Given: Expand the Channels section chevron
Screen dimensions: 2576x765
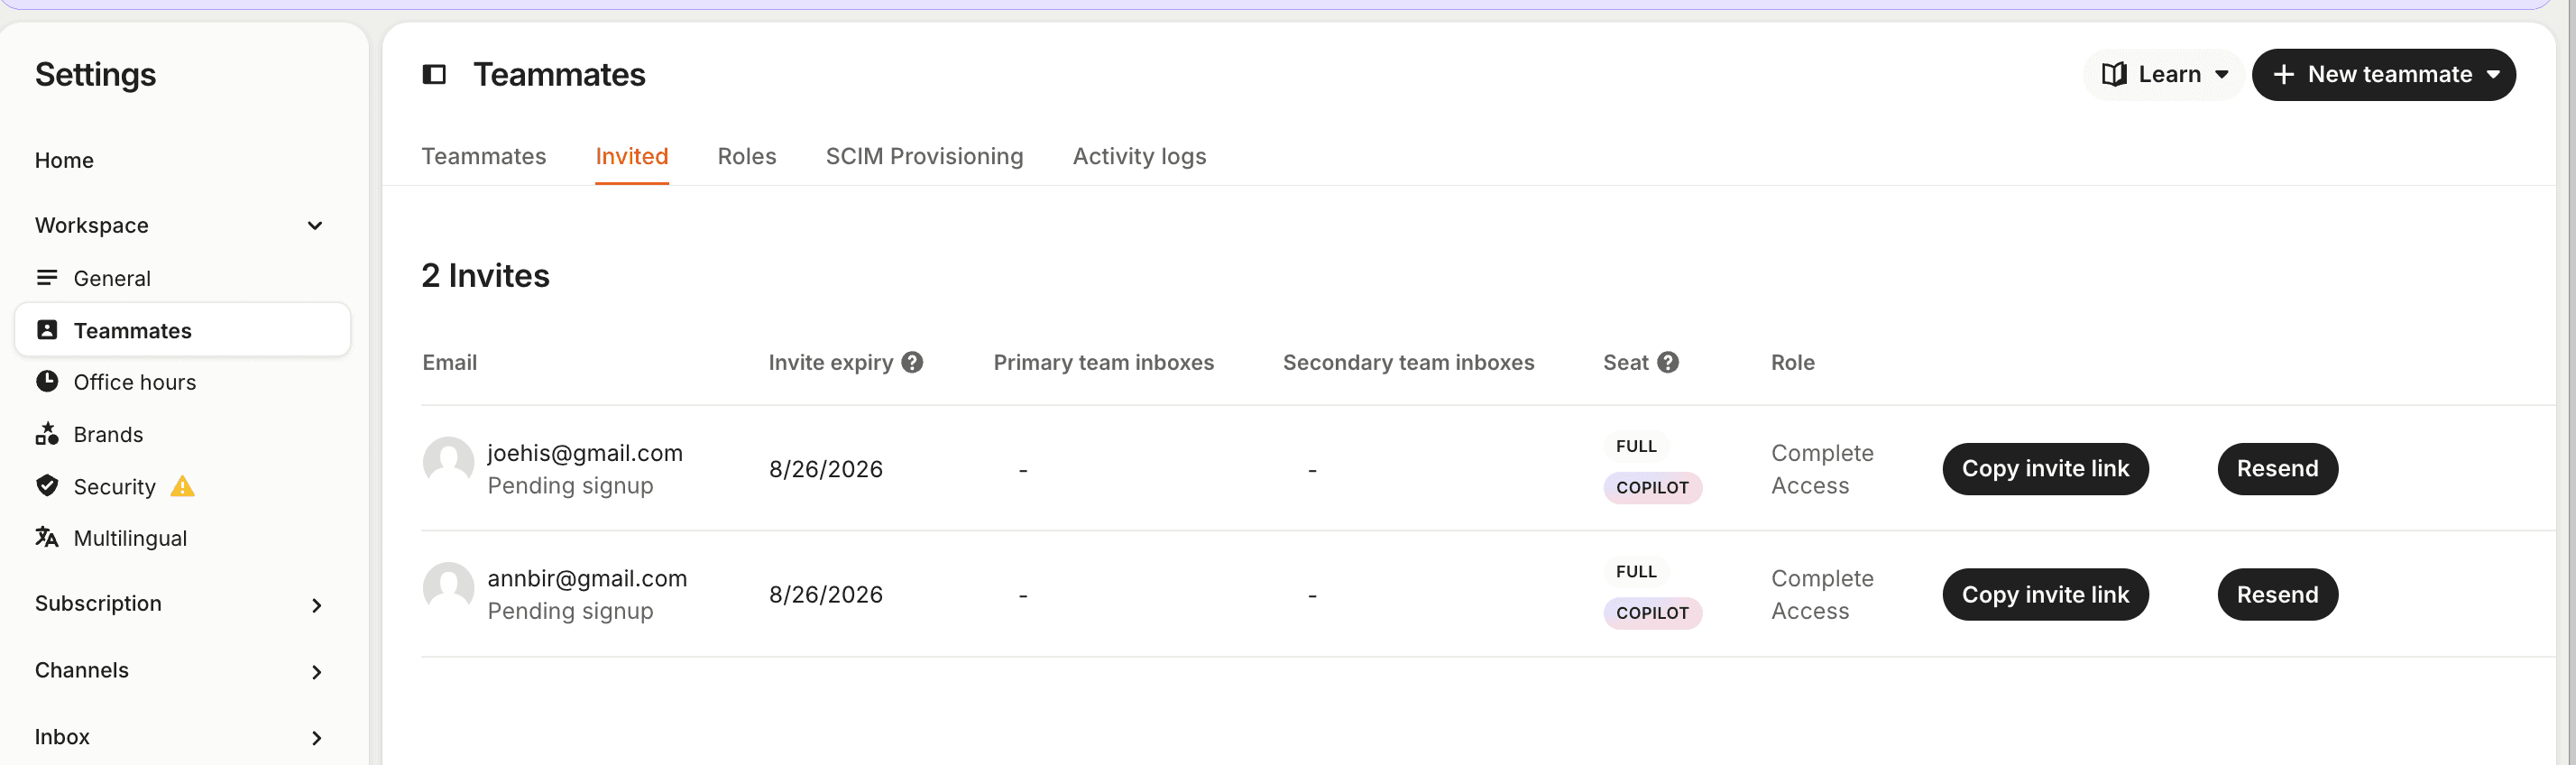Looking at the screenshot, I should point(316,672).
